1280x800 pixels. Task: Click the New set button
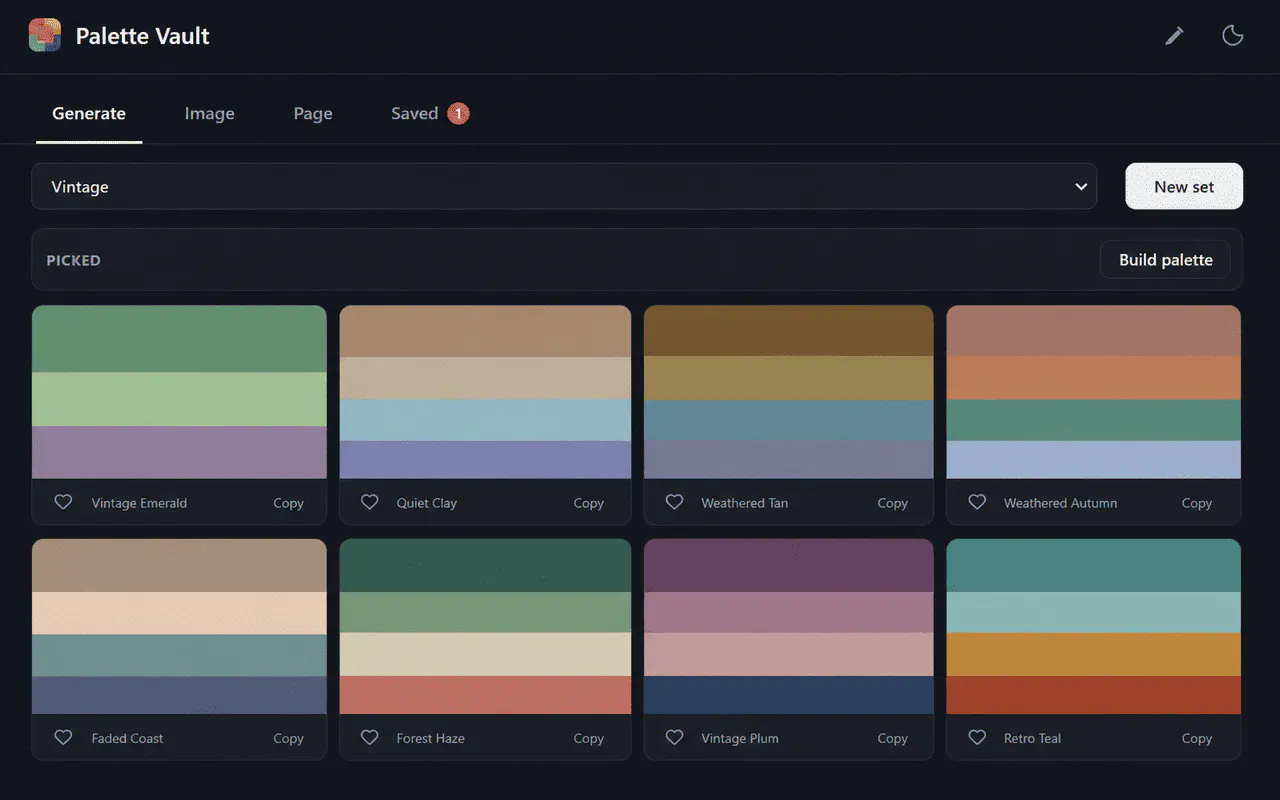point(1184,187)
